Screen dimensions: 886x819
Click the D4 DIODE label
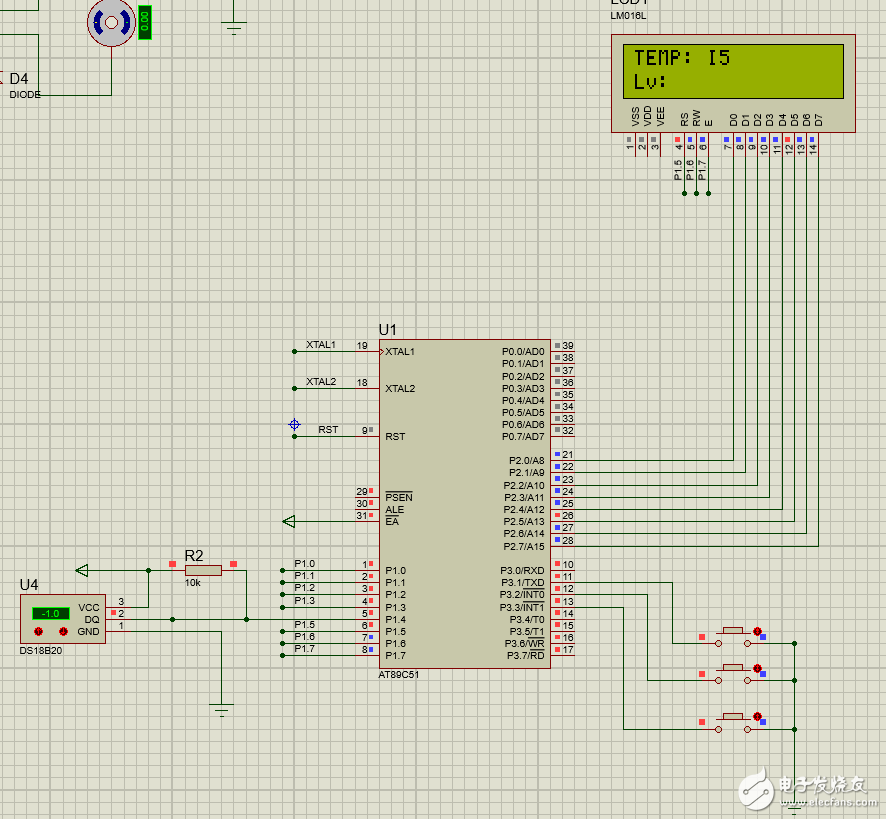(24, 94)
